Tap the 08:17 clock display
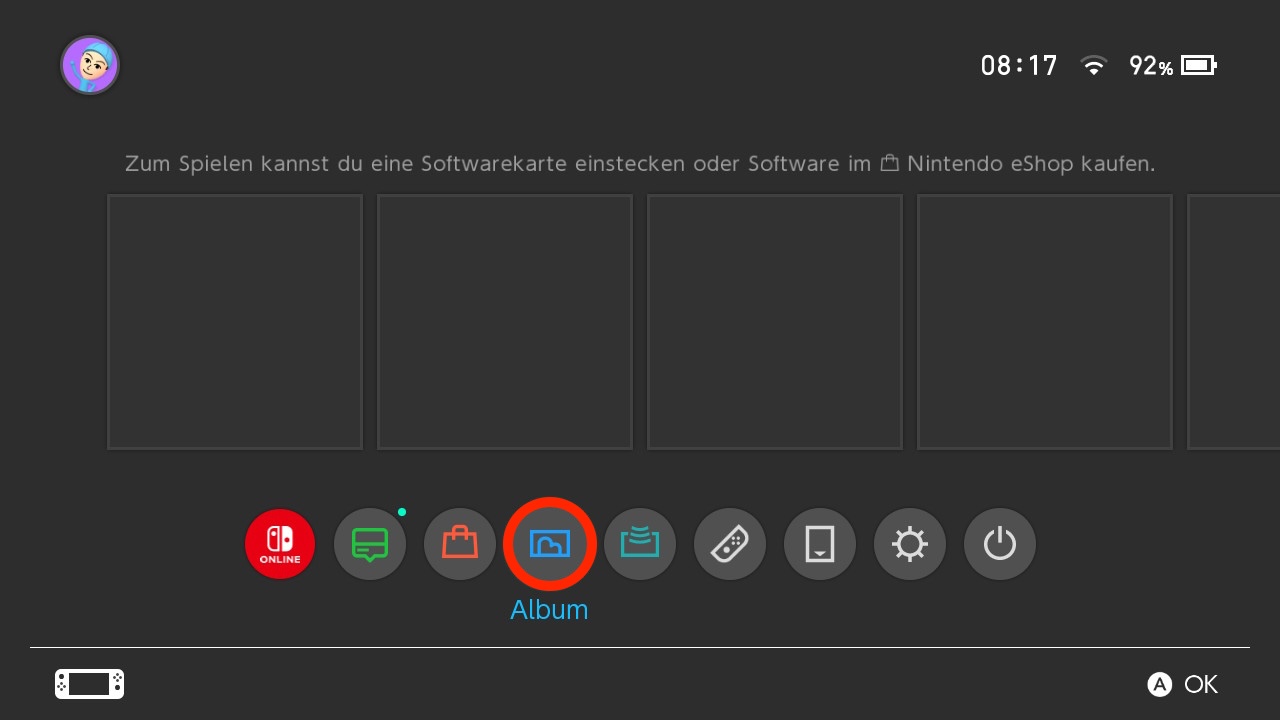The height and width of the screenshot is (720, 1280). [x=1019, y=66]
